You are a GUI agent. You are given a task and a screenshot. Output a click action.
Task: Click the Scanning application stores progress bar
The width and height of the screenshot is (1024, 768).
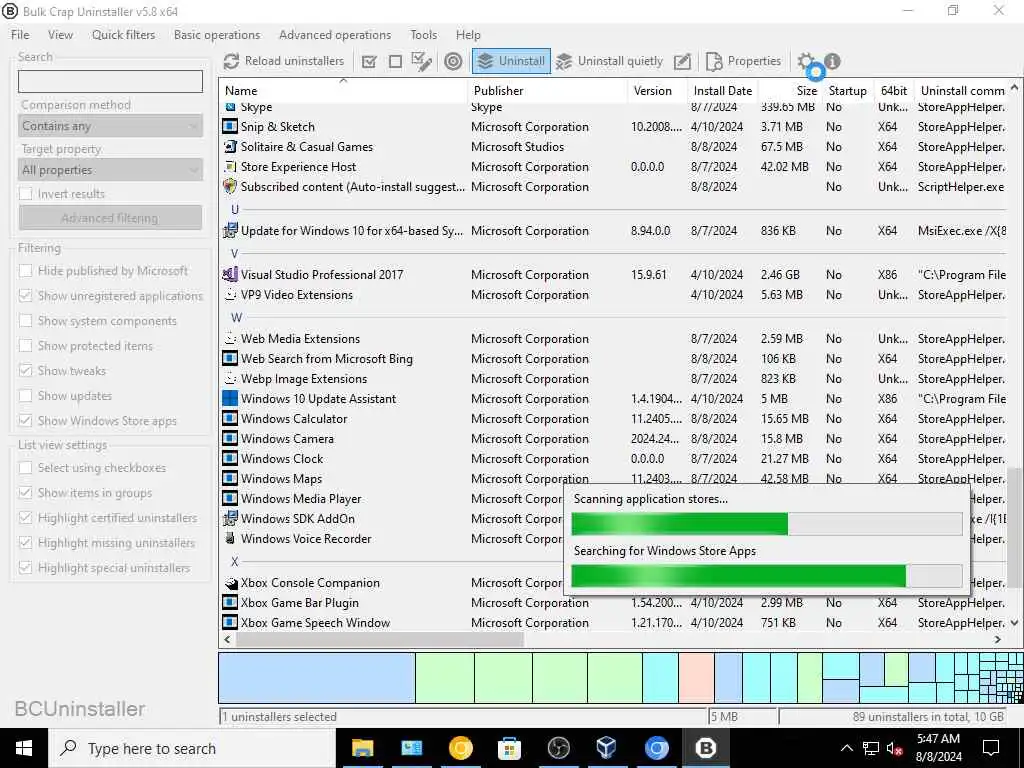coord(767,524)
